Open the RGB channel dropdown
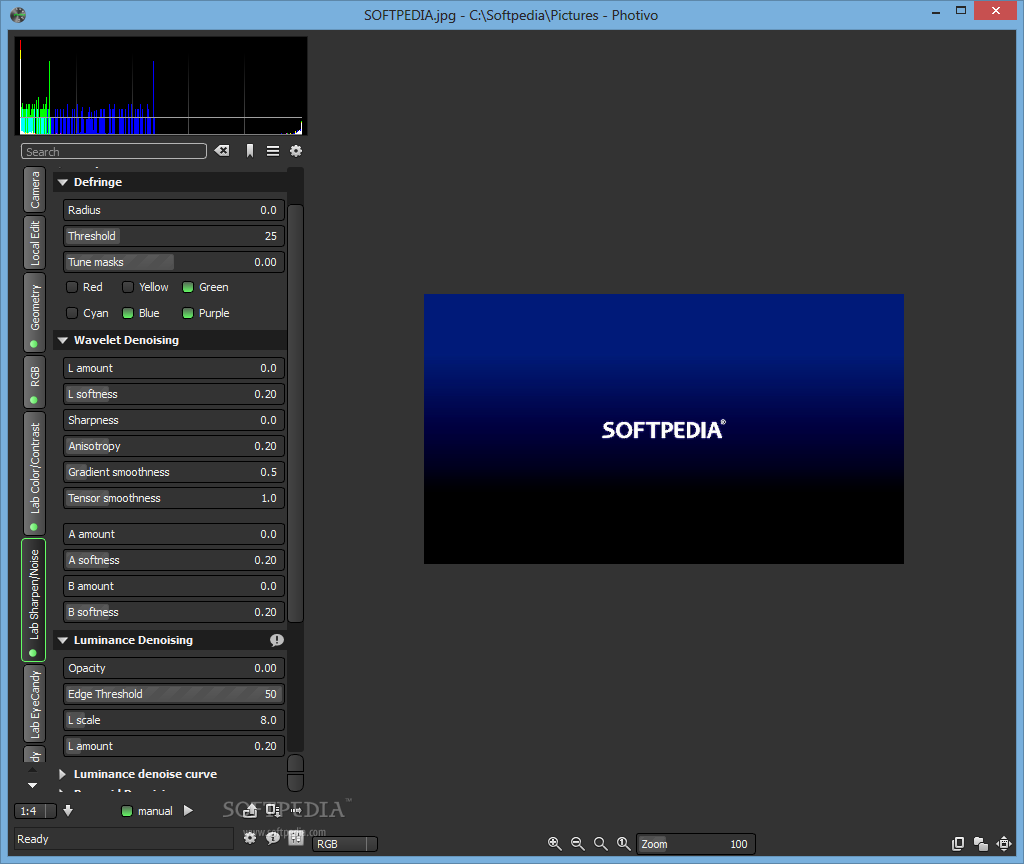 pos(345,844)
